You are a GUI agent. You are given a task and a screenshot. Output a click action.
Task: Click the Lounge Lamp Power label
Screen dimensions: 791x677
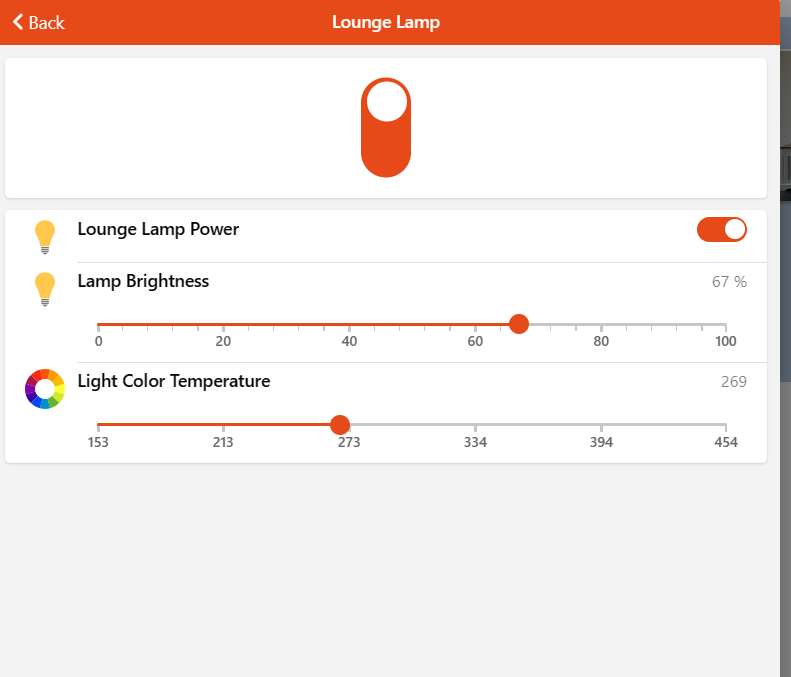click(x=158, y=230)
